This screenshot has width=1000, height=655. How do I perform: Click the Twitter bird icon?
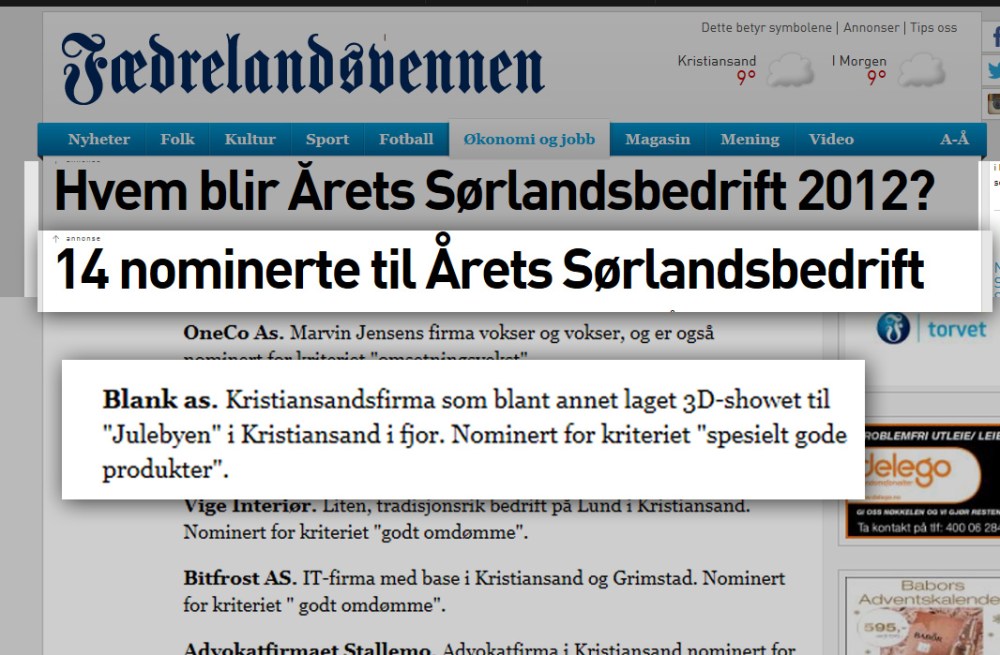point(993,71)
